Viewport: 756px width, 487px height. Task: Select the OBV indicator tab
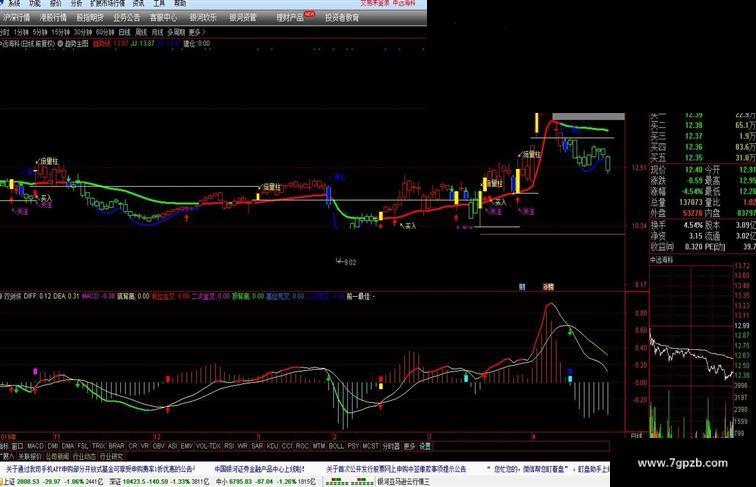pos(158,446)
